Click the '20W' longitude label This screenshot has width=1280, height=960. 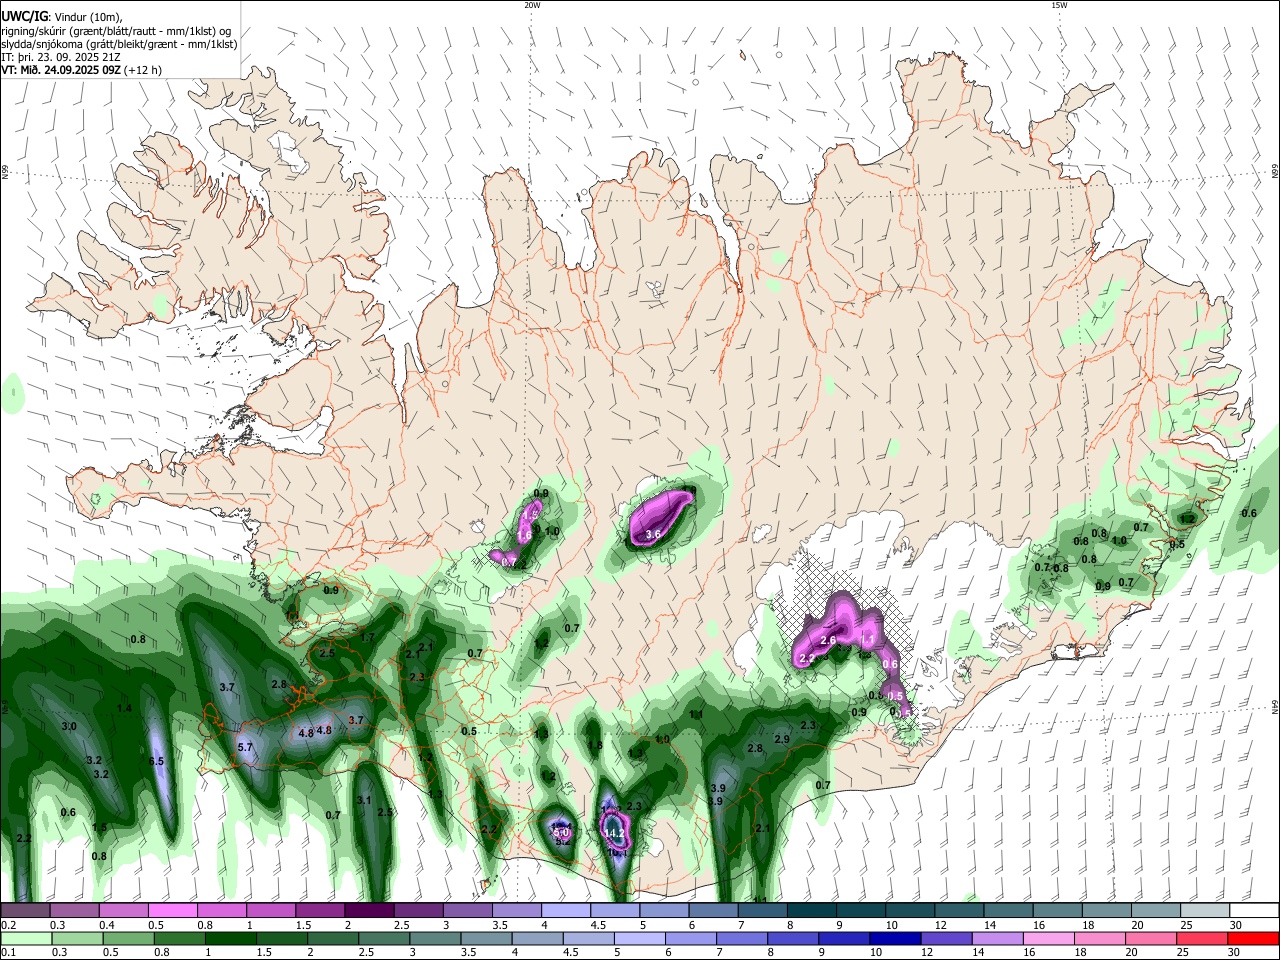532,5
